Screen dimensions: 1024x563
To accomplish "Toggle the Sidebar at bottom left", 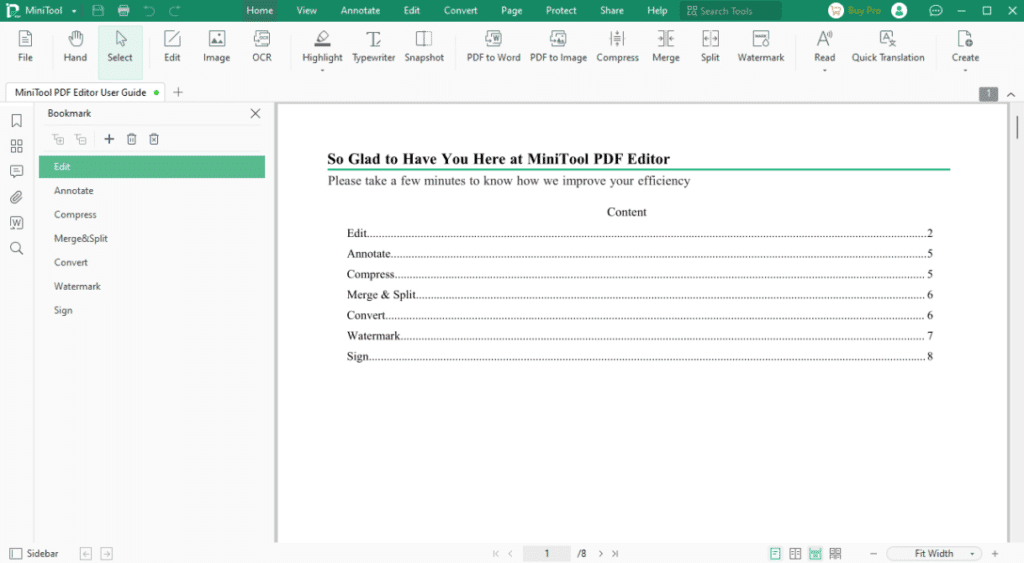I will tap(34, 553).
